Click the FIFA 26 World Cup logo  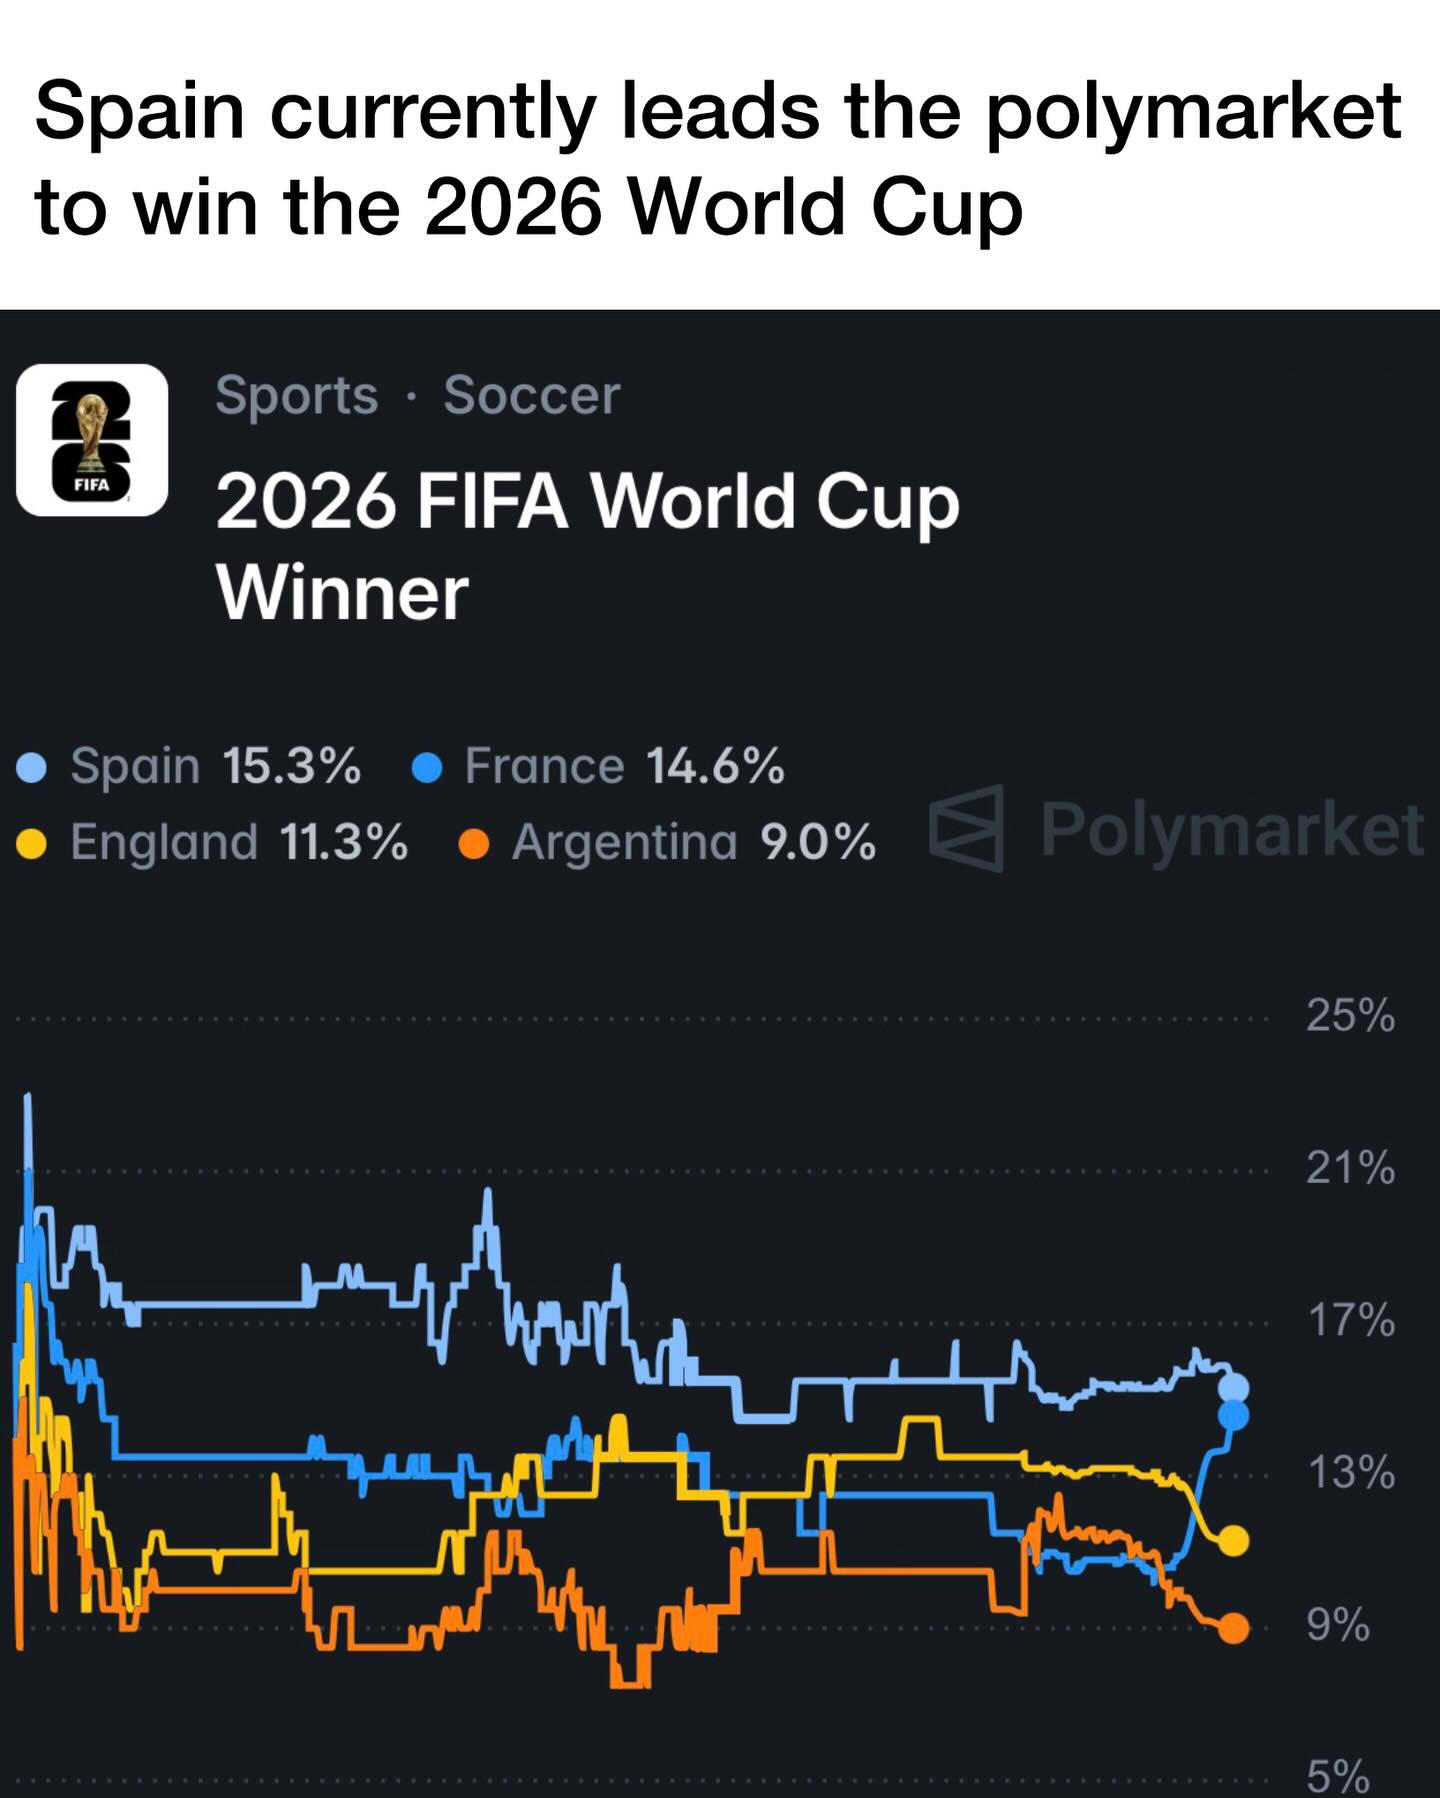point(92,440)
